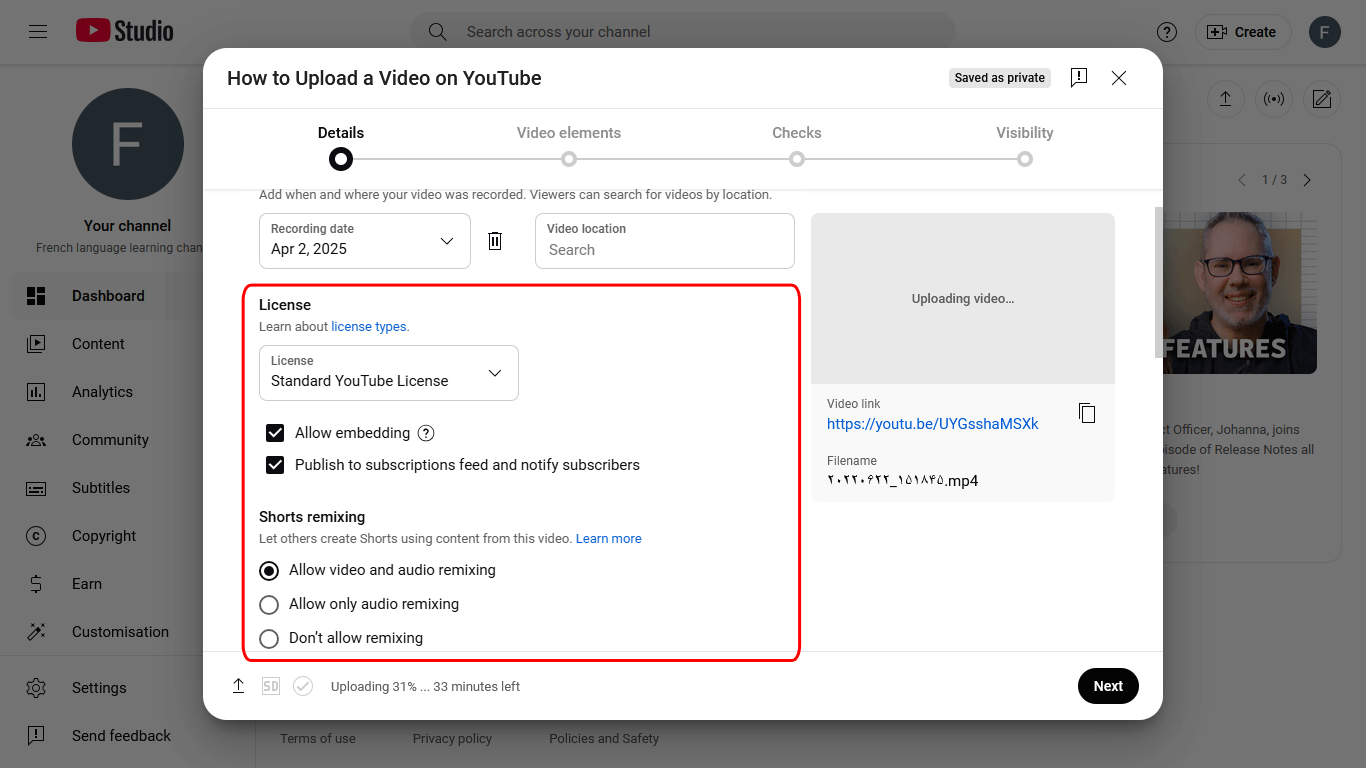Switch to the Checks step
This screenshot has width=1366, height=768.
pos(797,146)
